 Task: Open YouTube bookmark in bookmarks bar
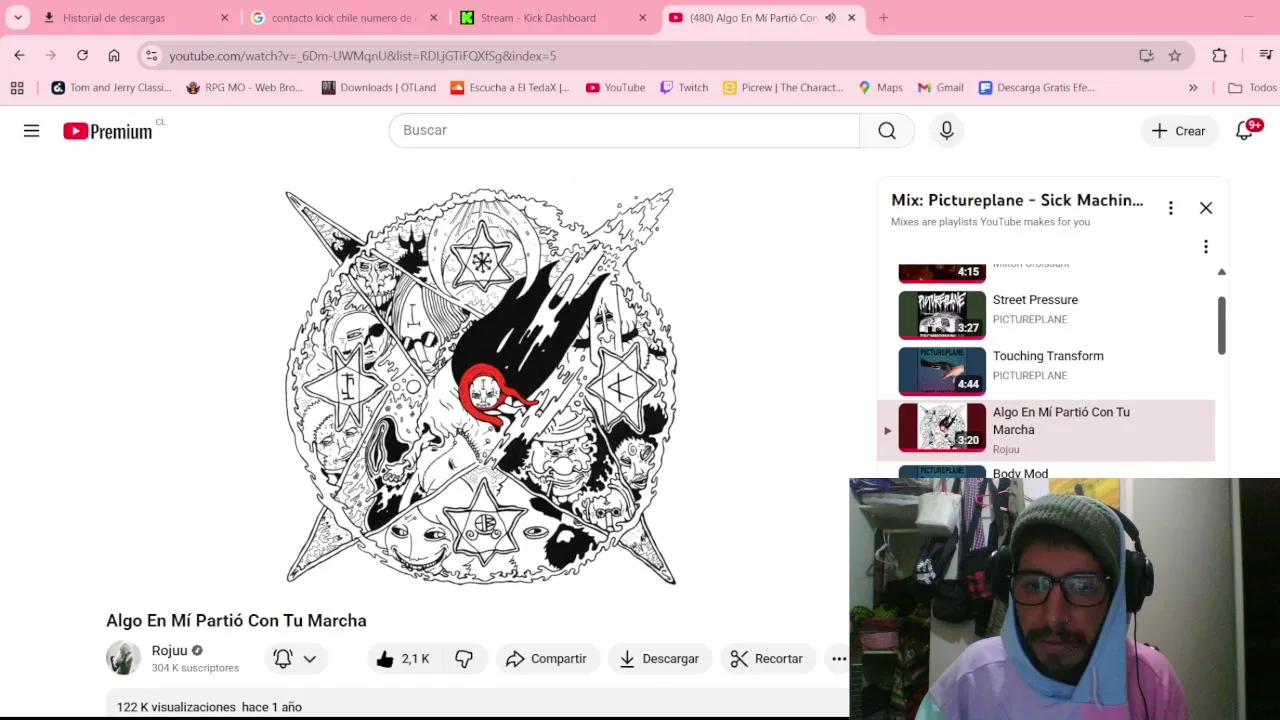click(616, 88)
